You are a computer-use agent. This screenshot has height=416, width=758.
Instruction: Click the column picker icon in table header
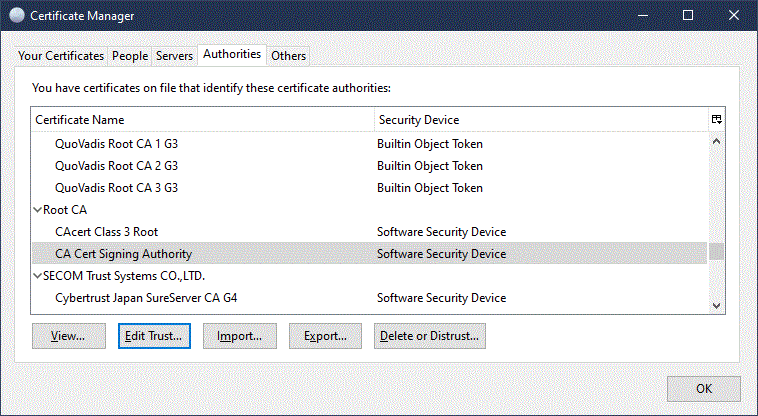pos(716,119)
